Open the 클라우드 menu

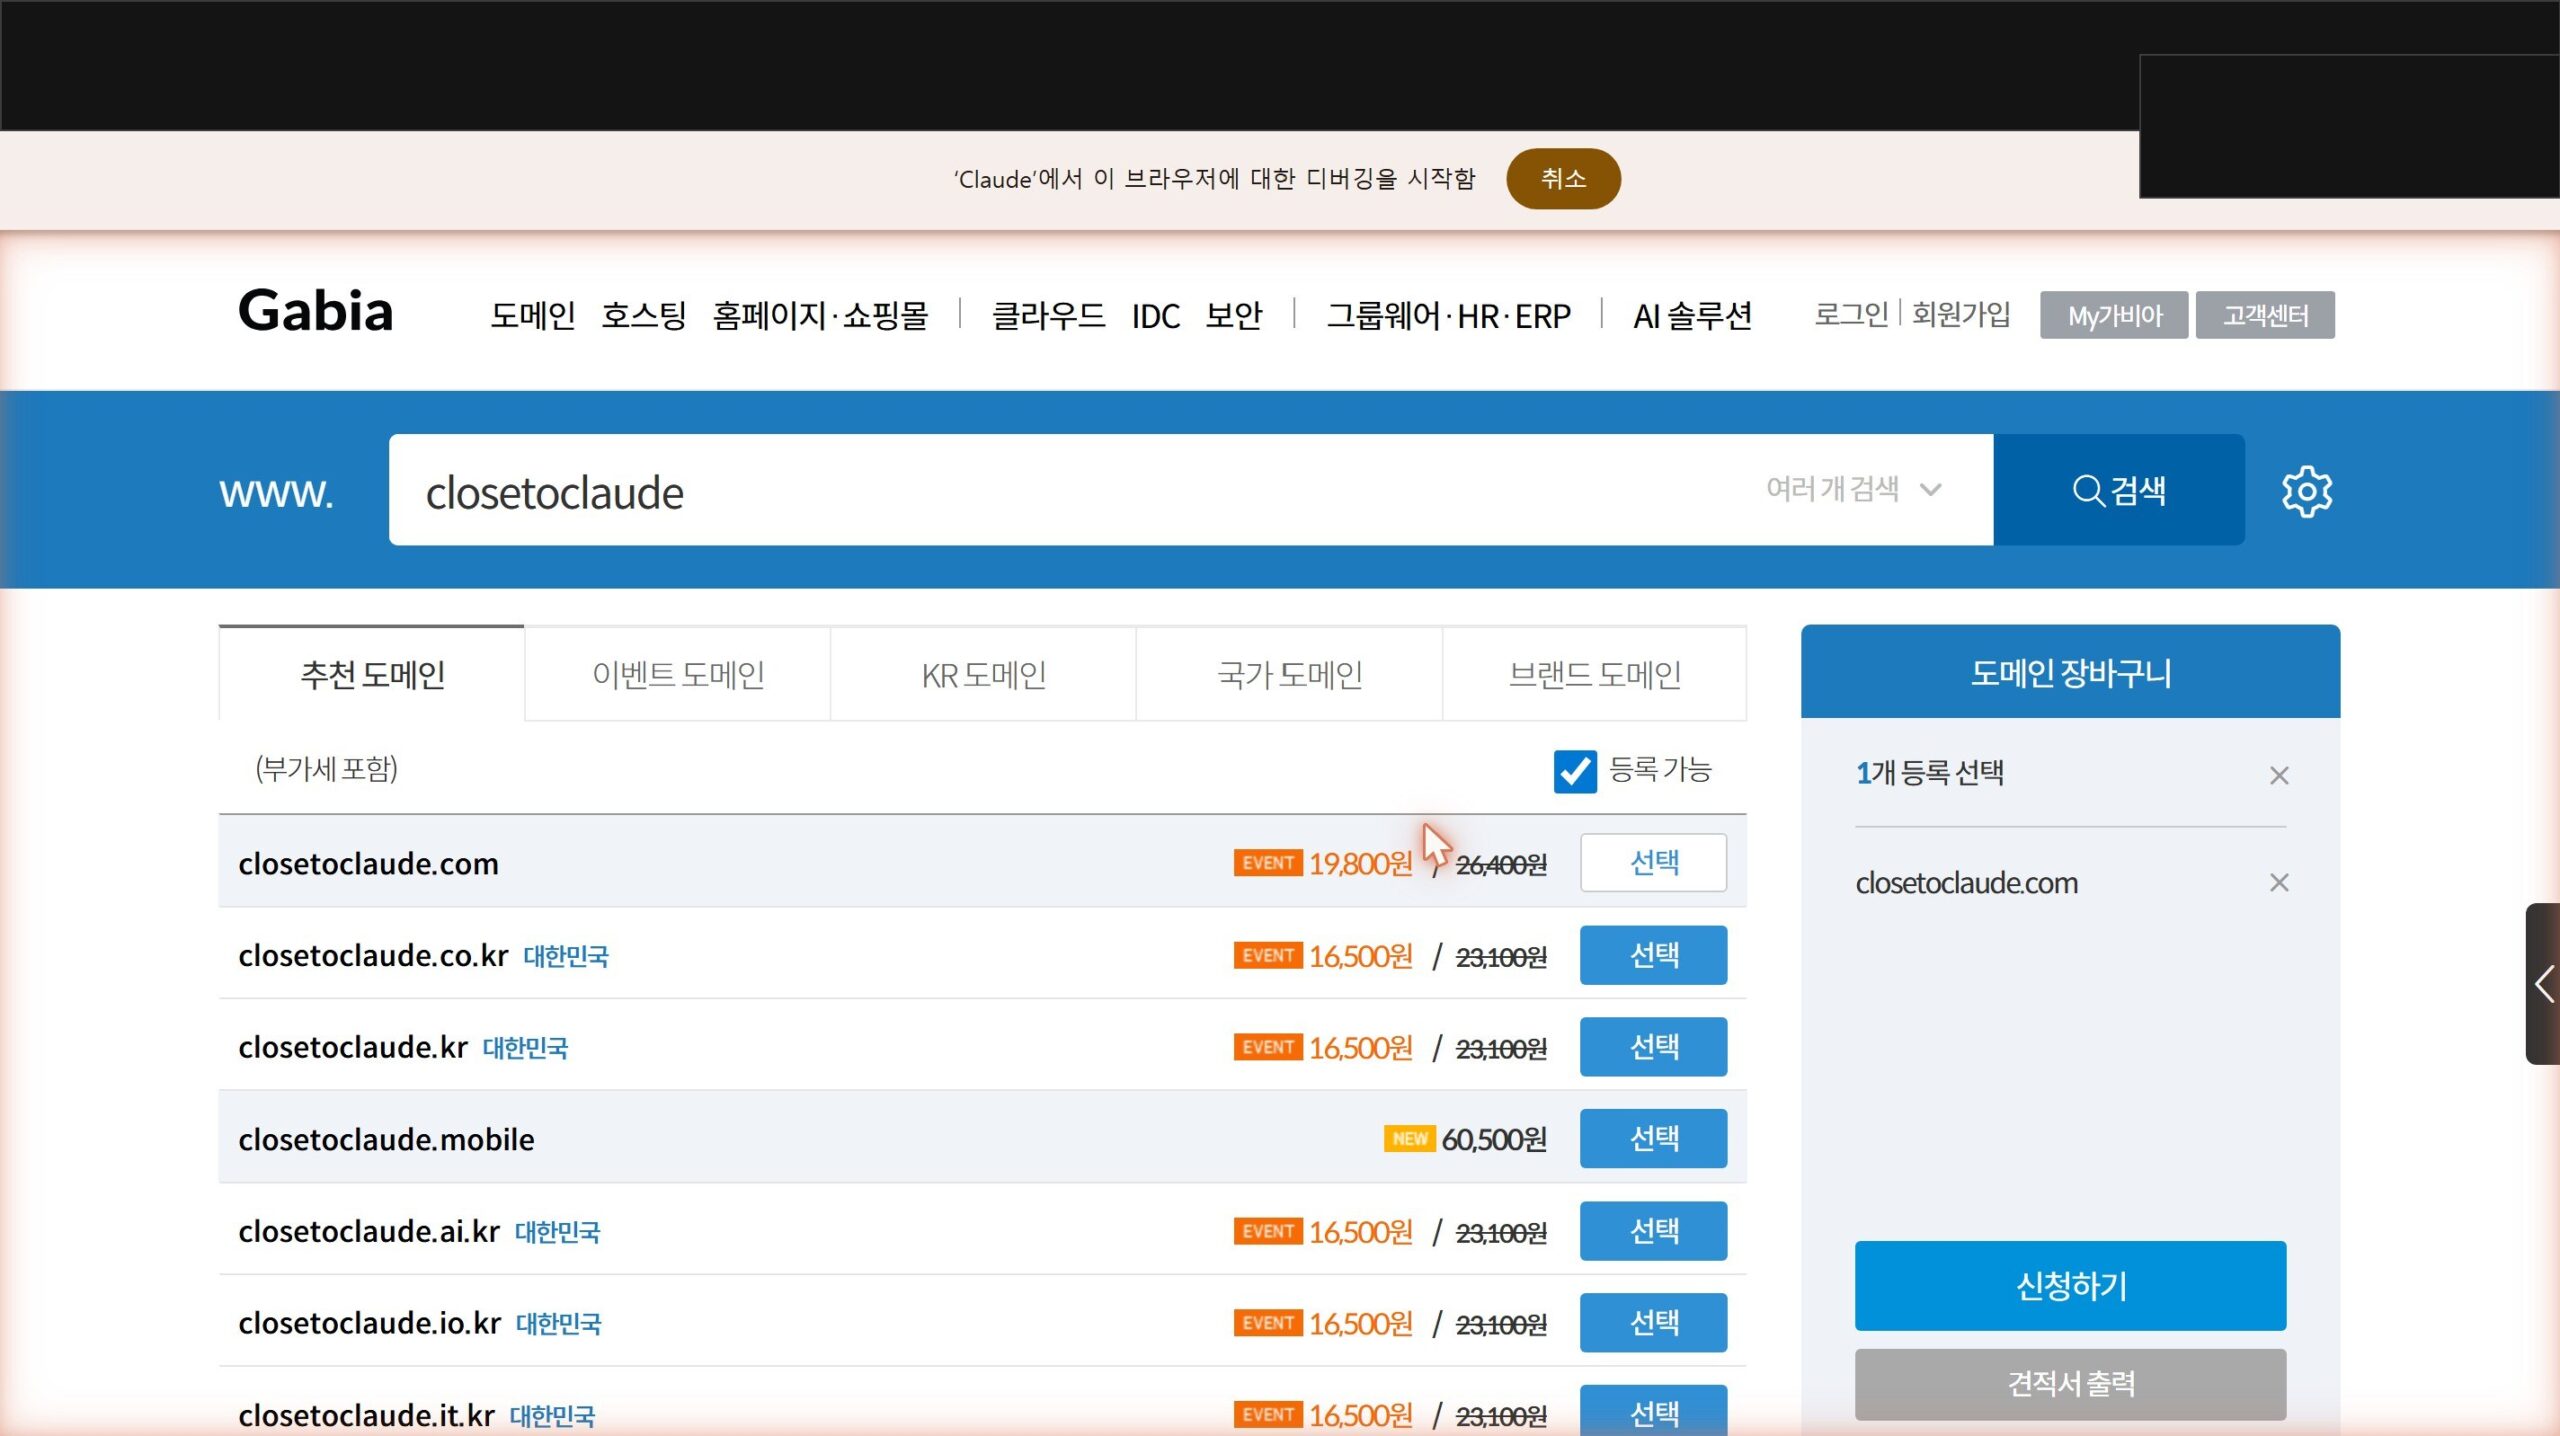tap(1048, 315)
